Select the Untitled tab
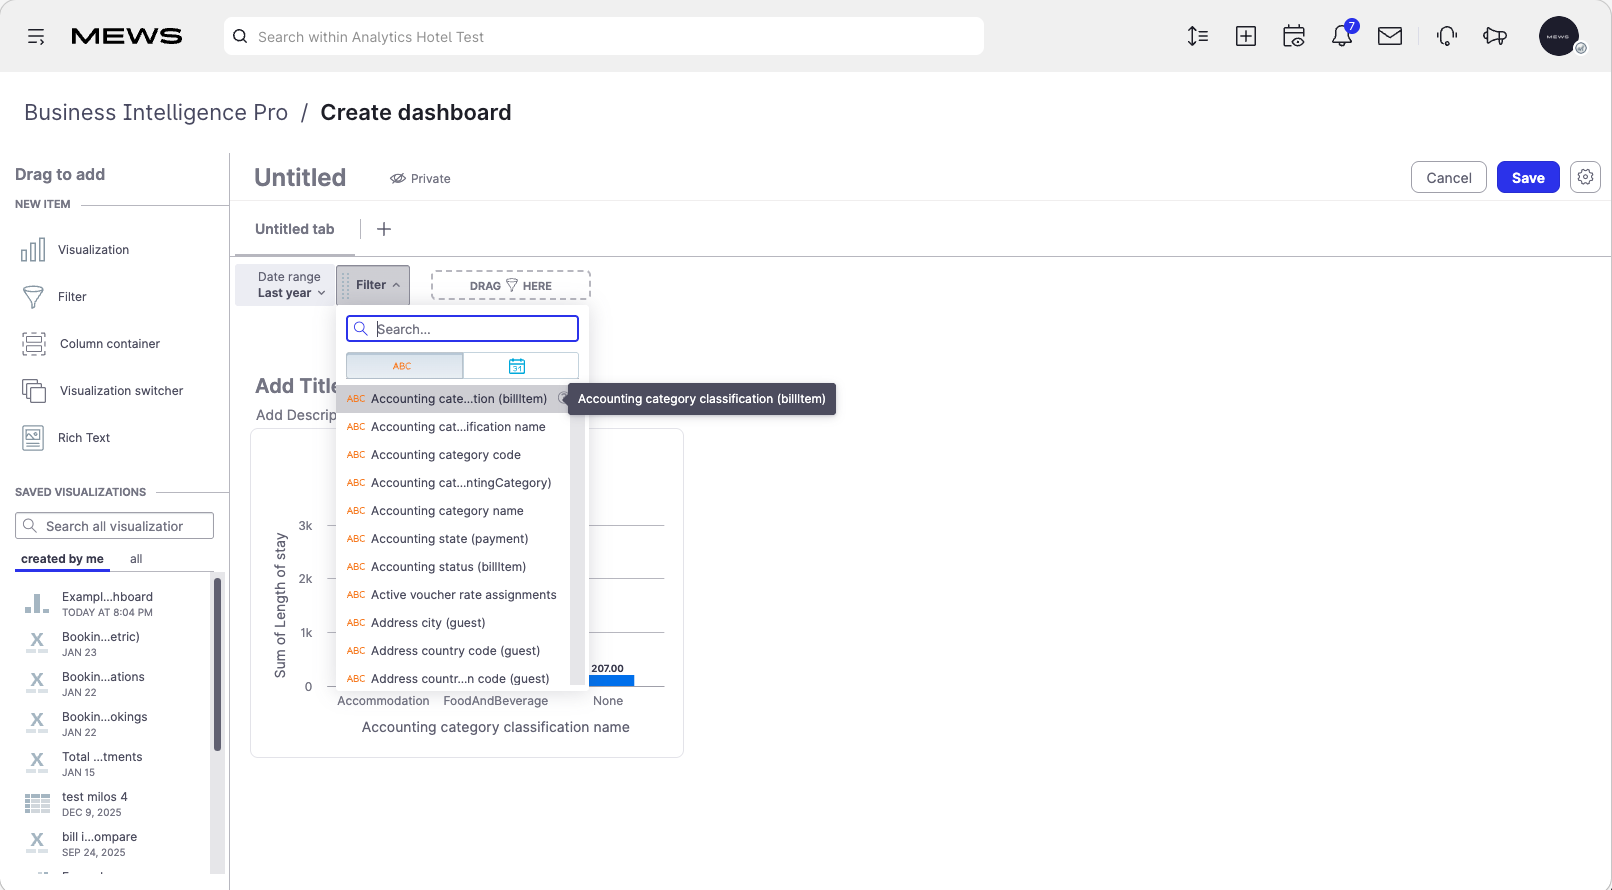 (295, 229)
